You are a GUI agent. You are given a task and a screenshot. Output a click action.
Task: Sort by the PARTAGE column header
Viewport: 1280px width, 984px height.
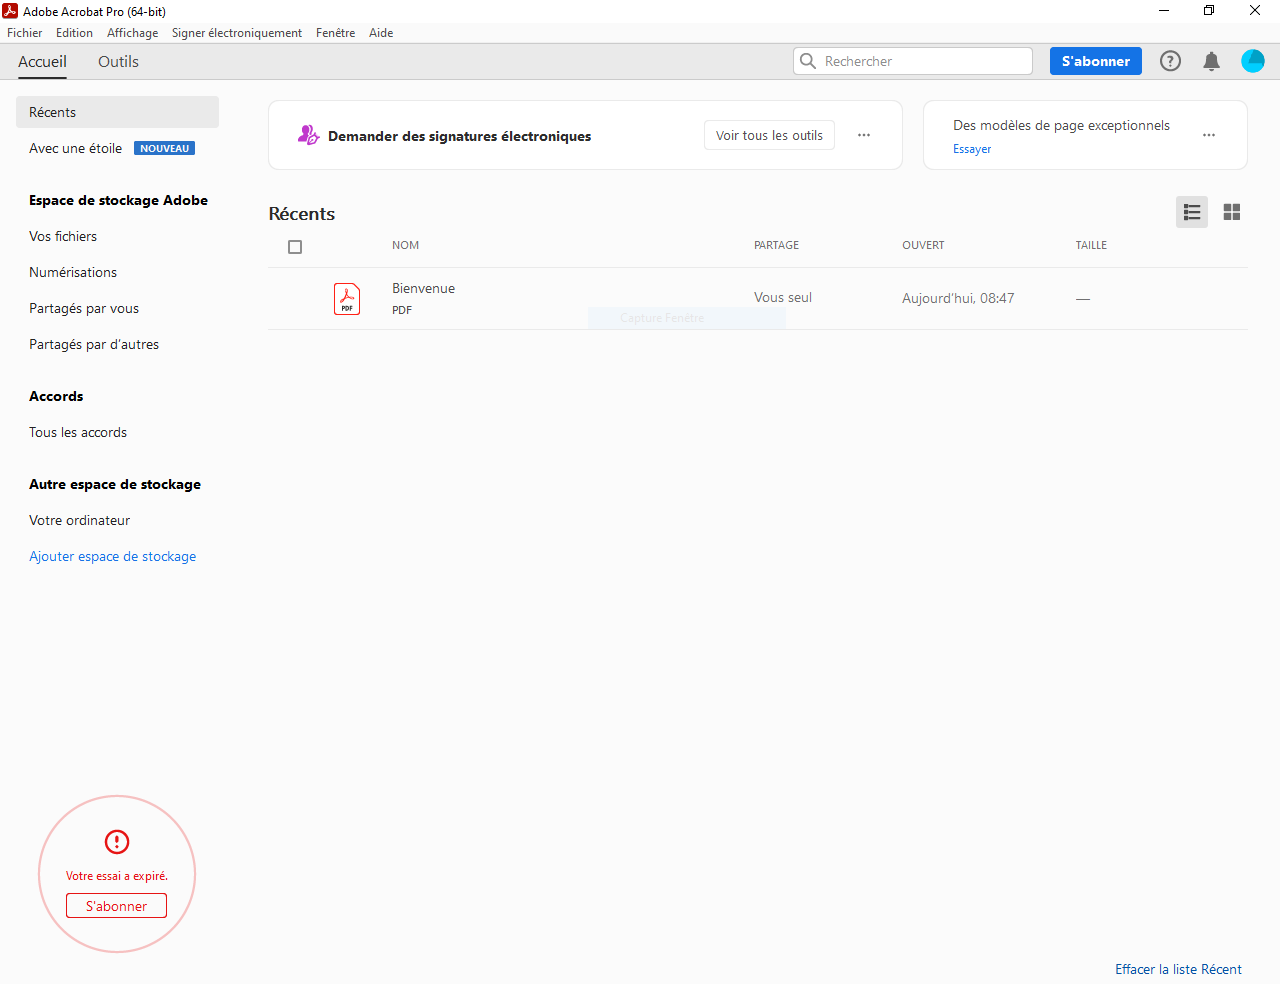(x=777, y=245)
